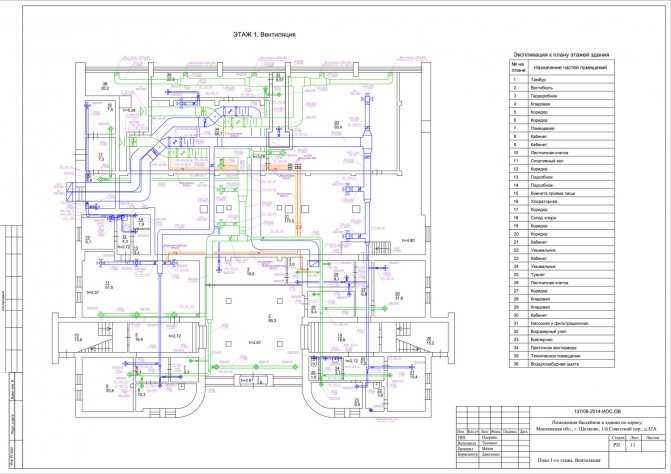Select table row 3 "Гардеробная"
The image size is (671, 474).
click(x=561, y=96)
